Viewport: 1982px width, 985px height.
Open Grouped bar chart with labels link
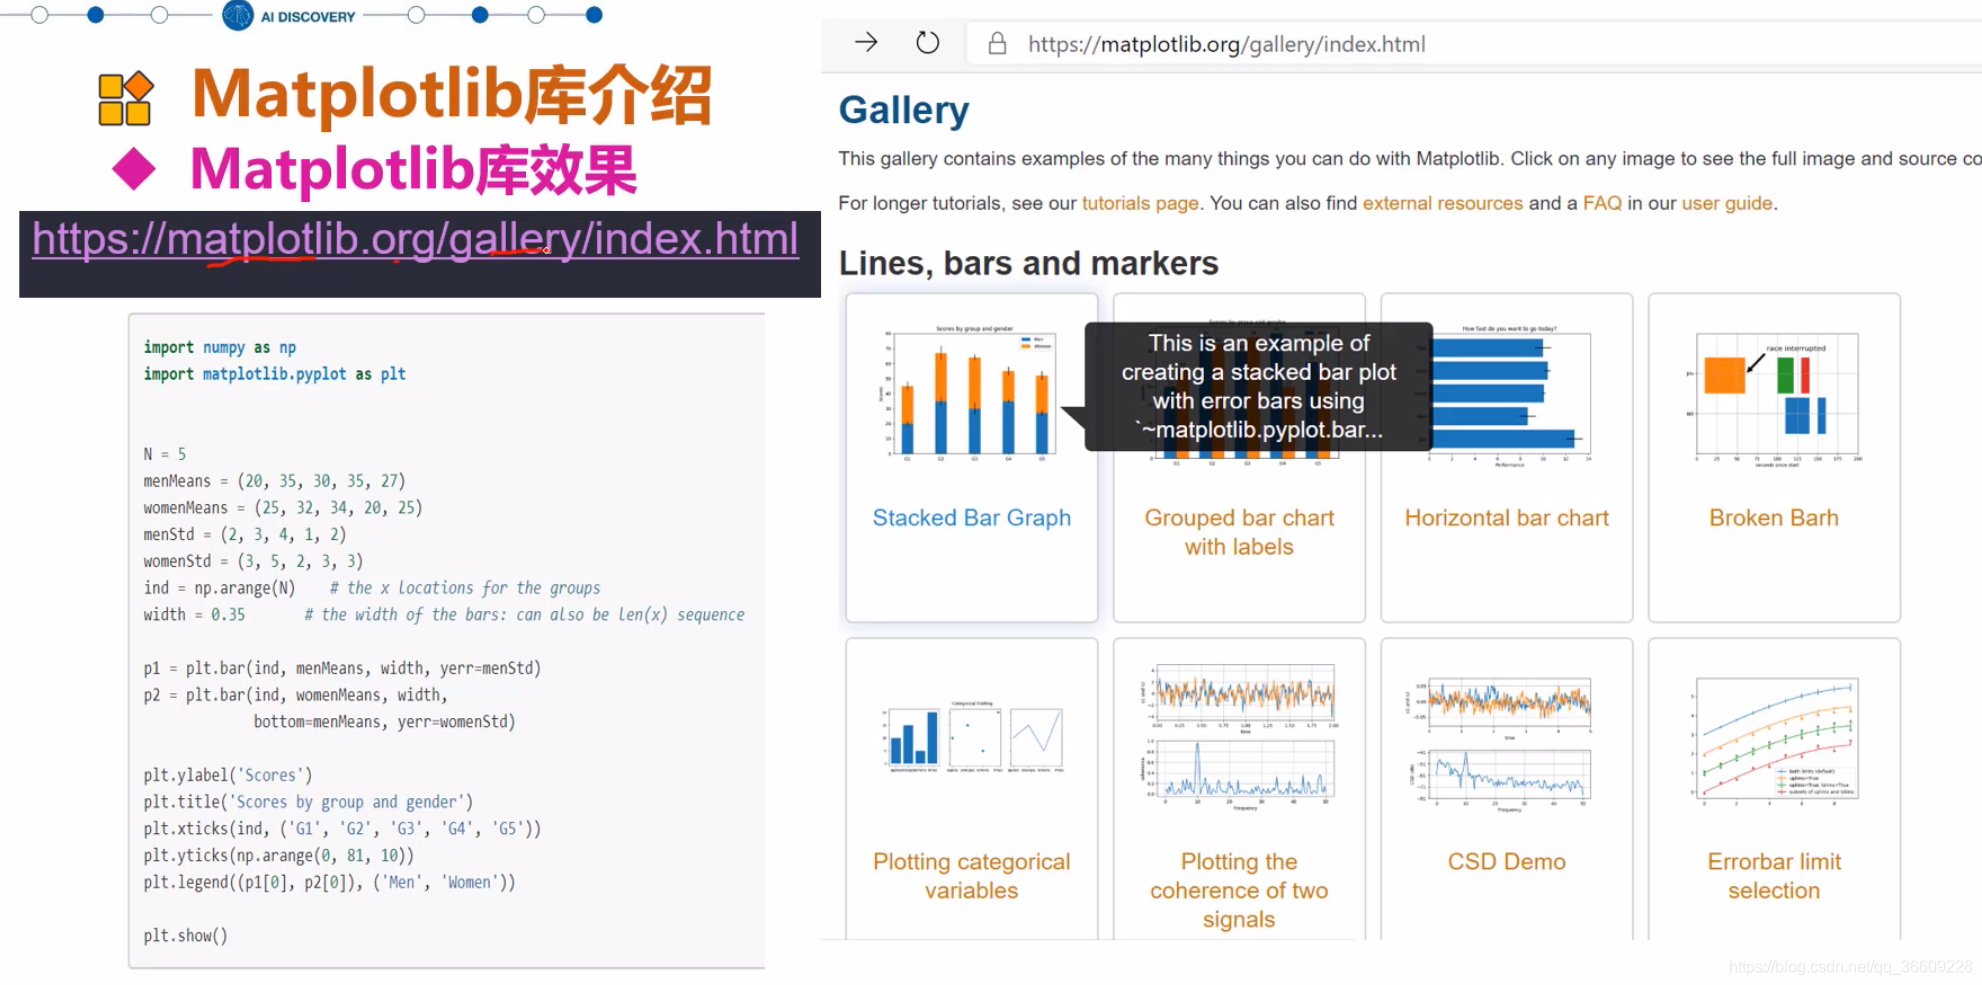(1239, 532)
